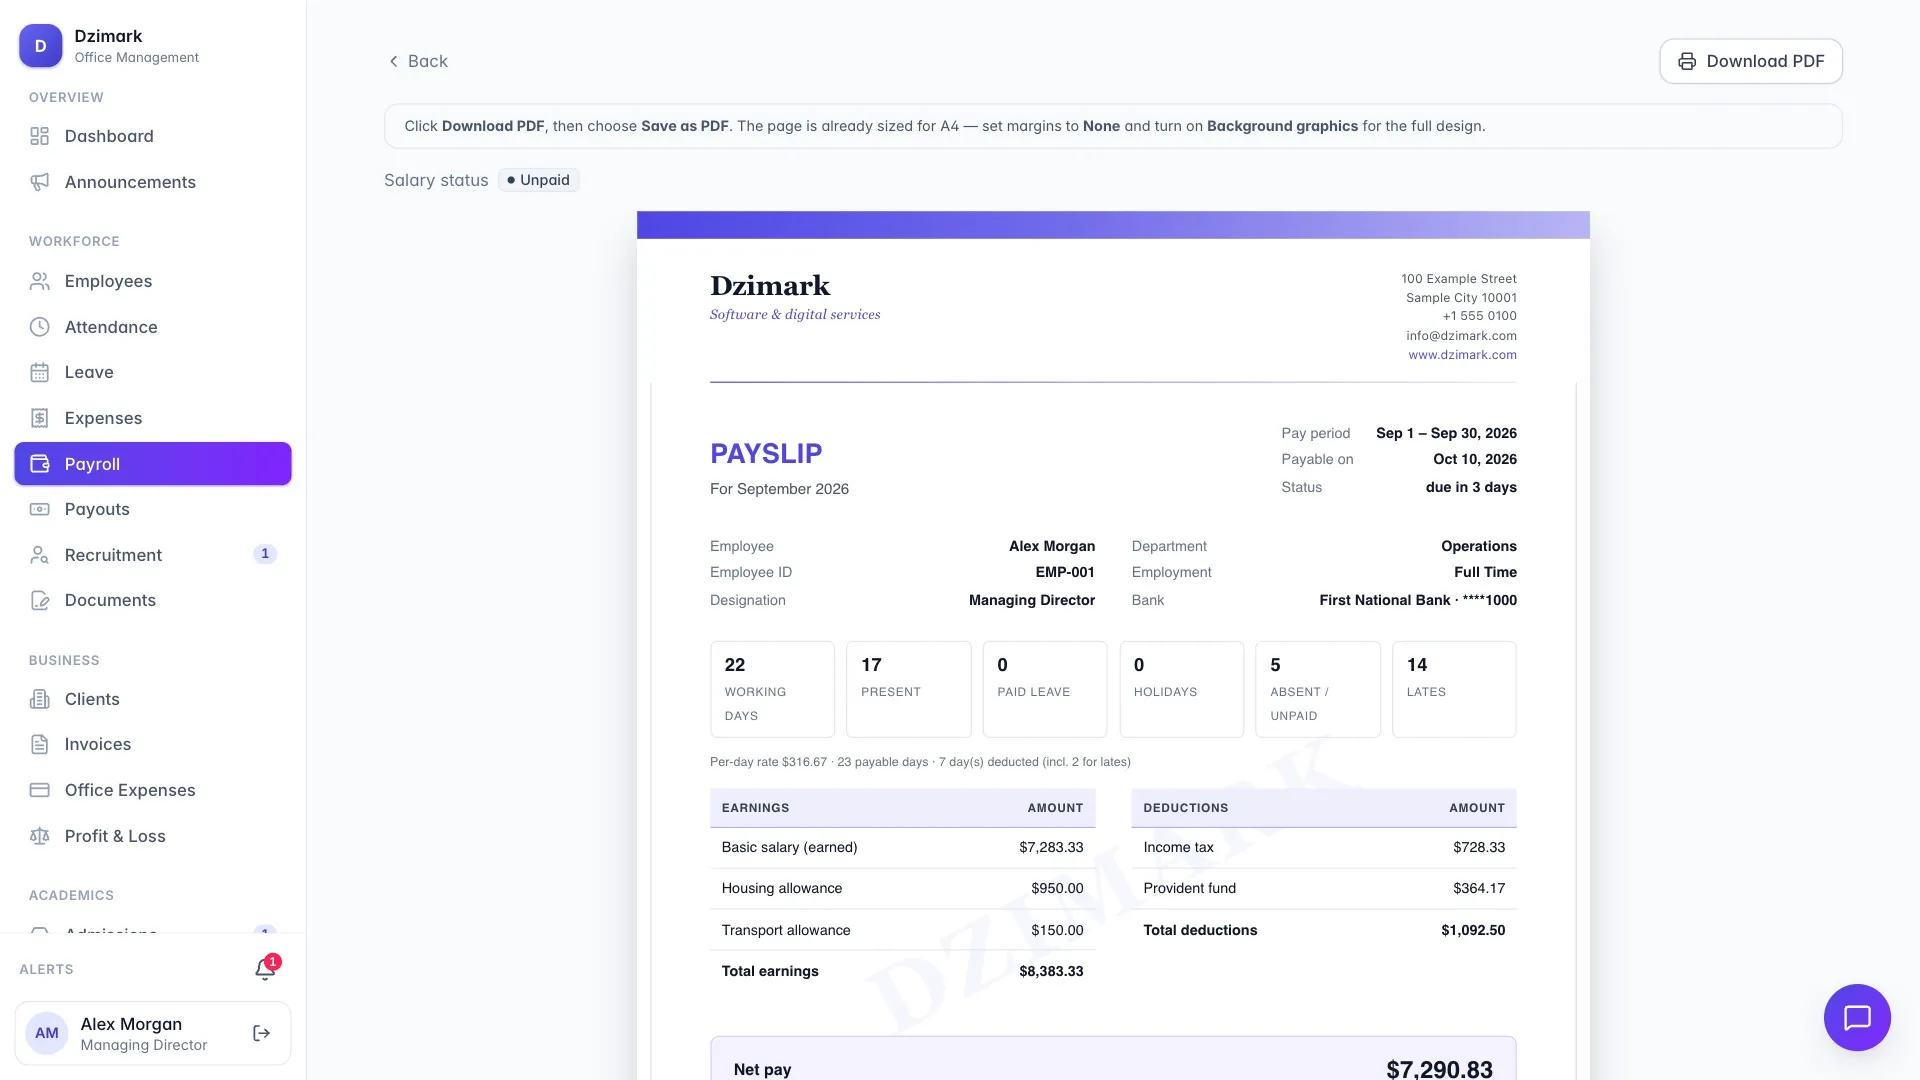The width and height of the screenshot is (1920, 1080).
Task: Go to the Announcements menu item
Action: click(153, 182)
